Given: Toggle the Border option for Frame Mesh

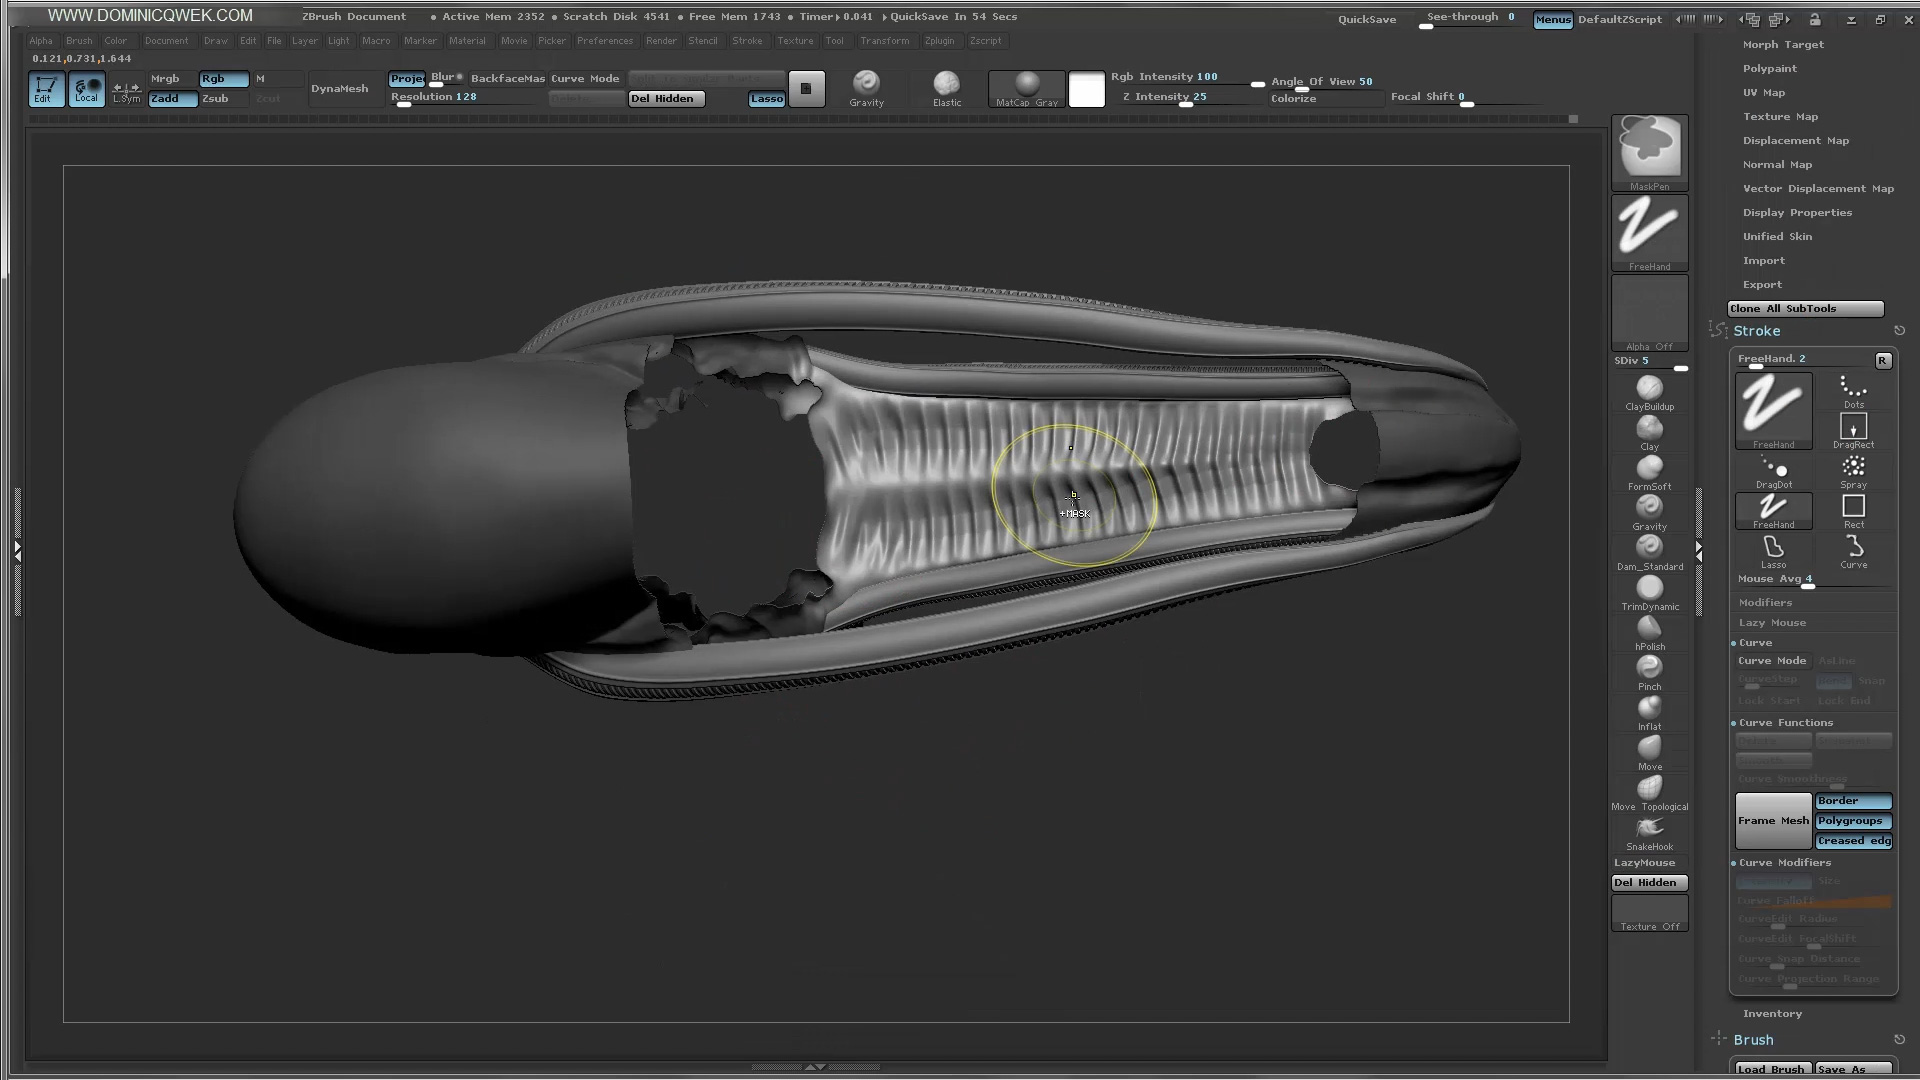Looking at the screenshot, I should point(1853,801).
